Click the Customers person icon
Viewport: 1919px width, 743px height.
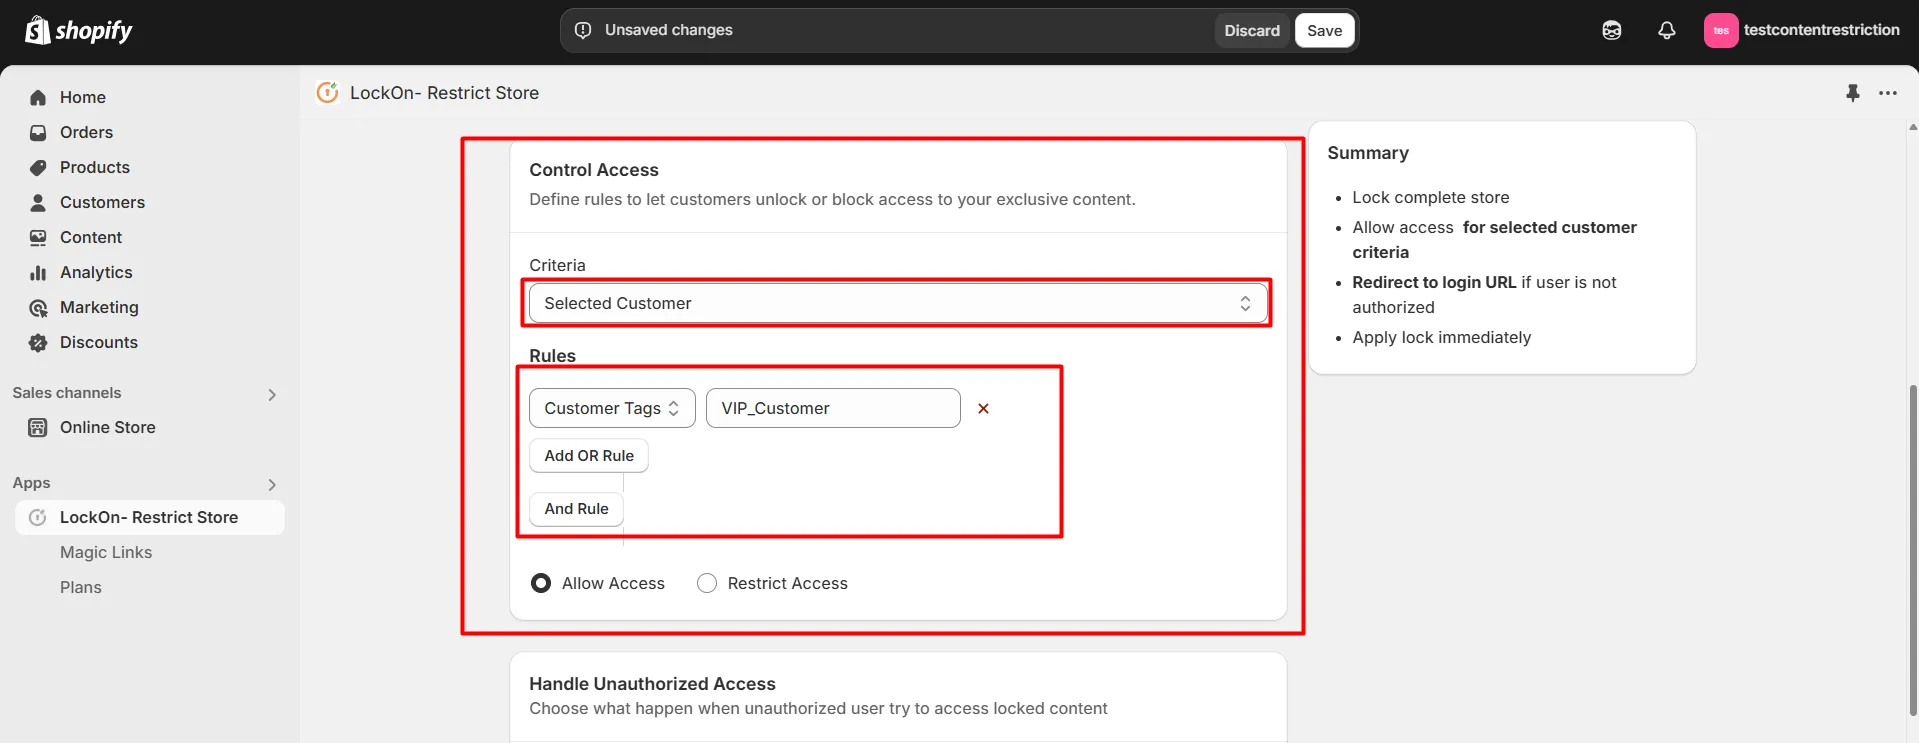click(x=38, y=202)
